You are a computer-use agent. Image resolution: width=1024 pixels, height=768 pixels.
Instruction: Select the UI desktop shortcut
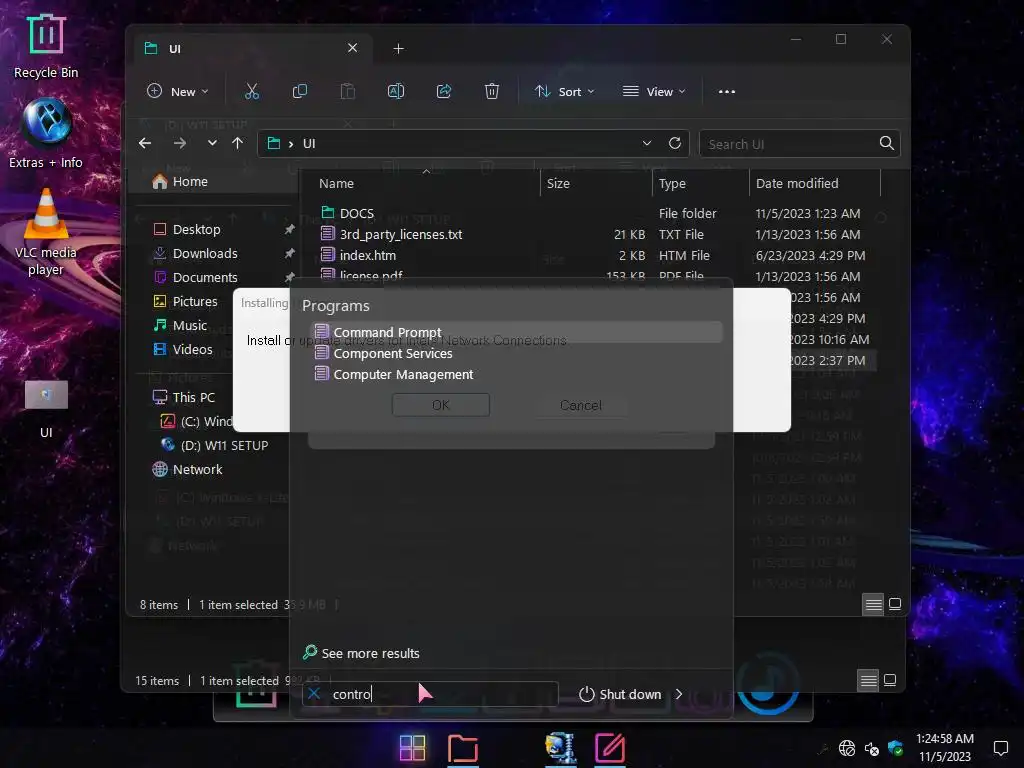(x=46, y=409)
